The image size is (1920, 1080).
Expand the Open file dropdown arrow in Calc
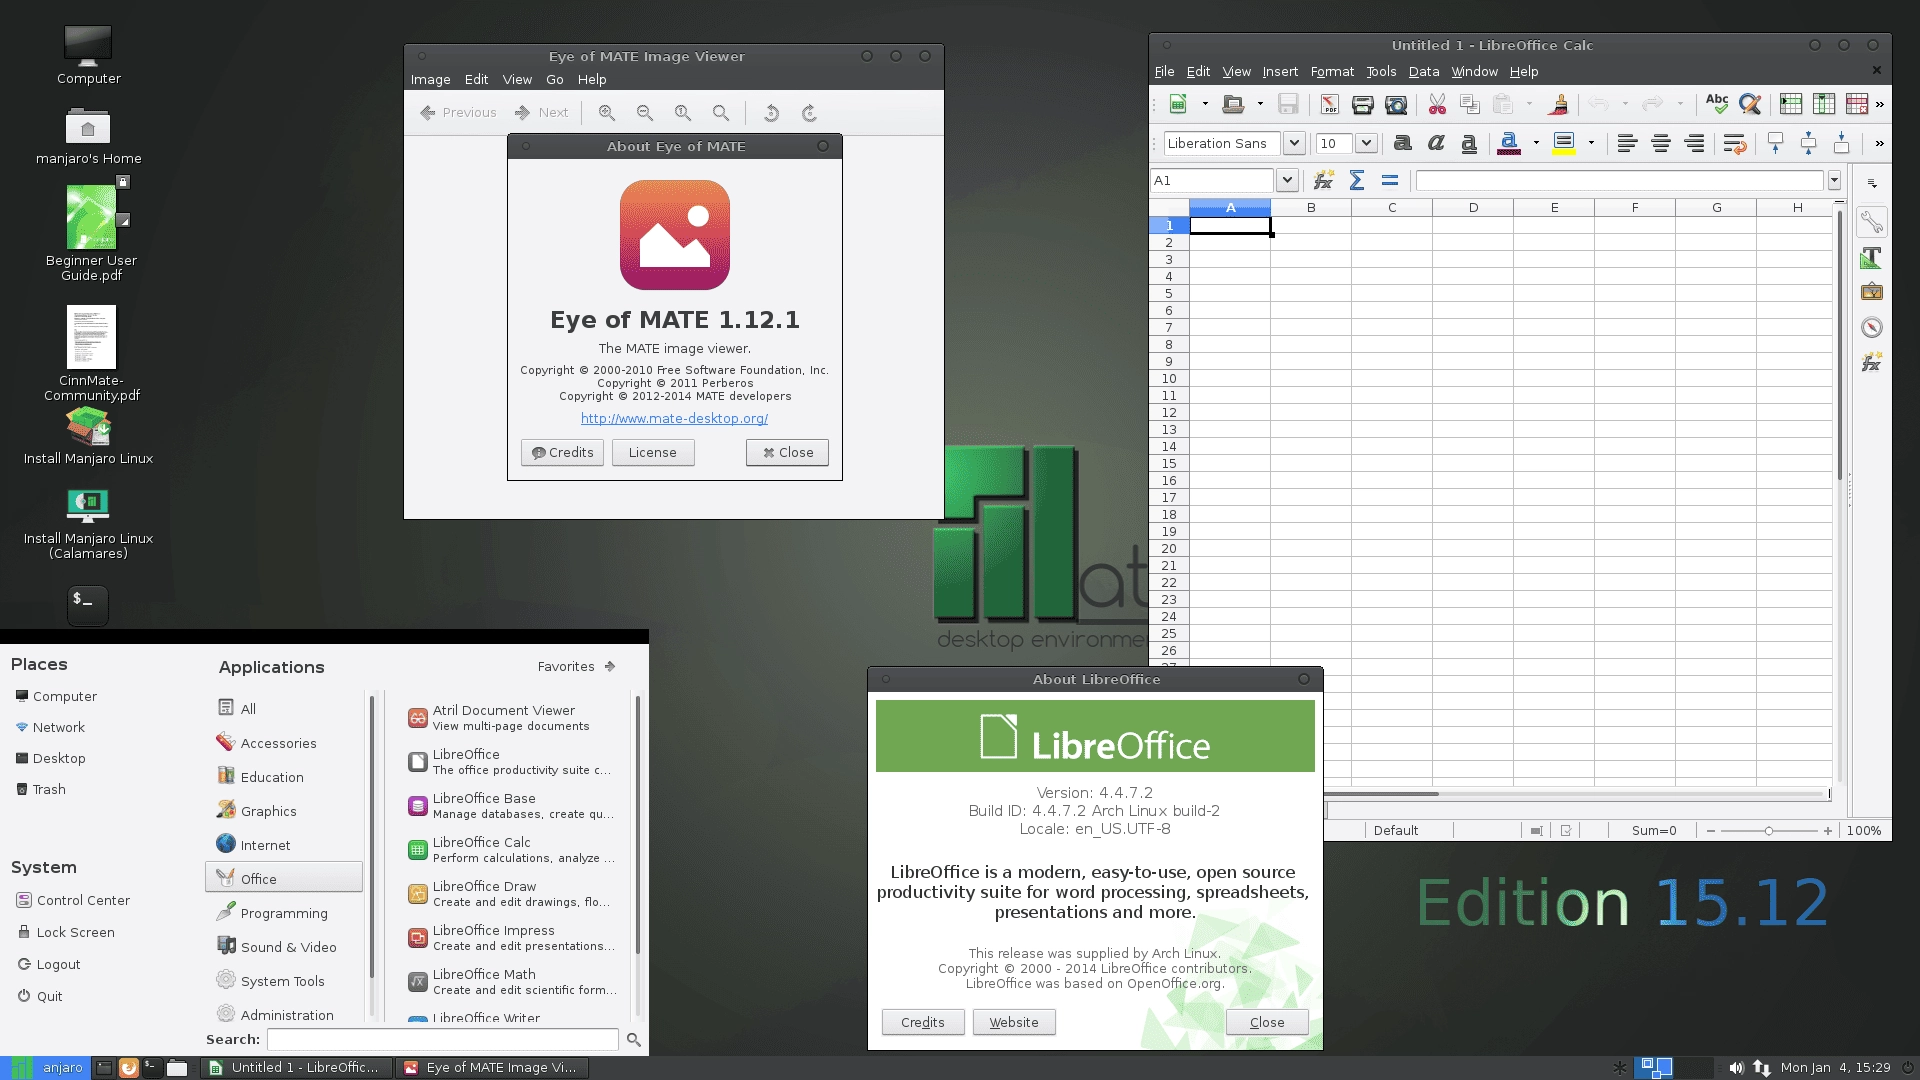click(1260, 104)
